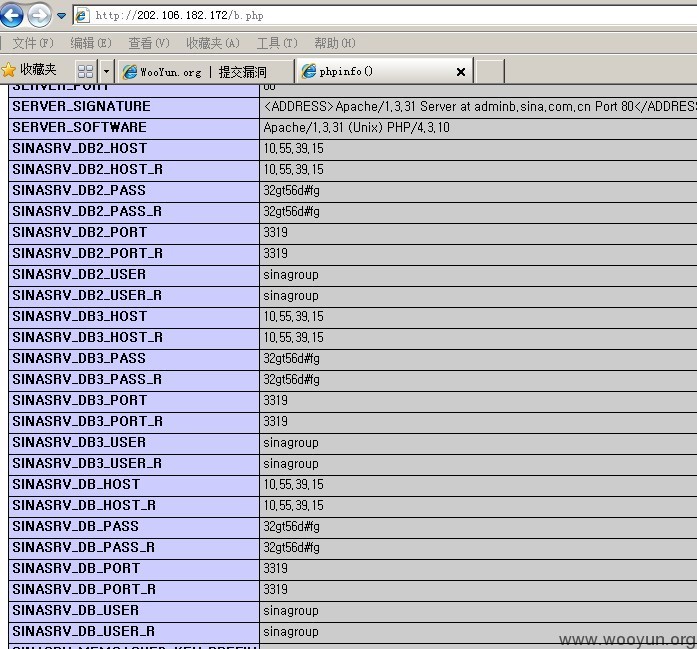This screenshot has height=649, width=697.
Task: Click the SINASRV_DB_HOST_R label
Action: [x=84, y=505]
